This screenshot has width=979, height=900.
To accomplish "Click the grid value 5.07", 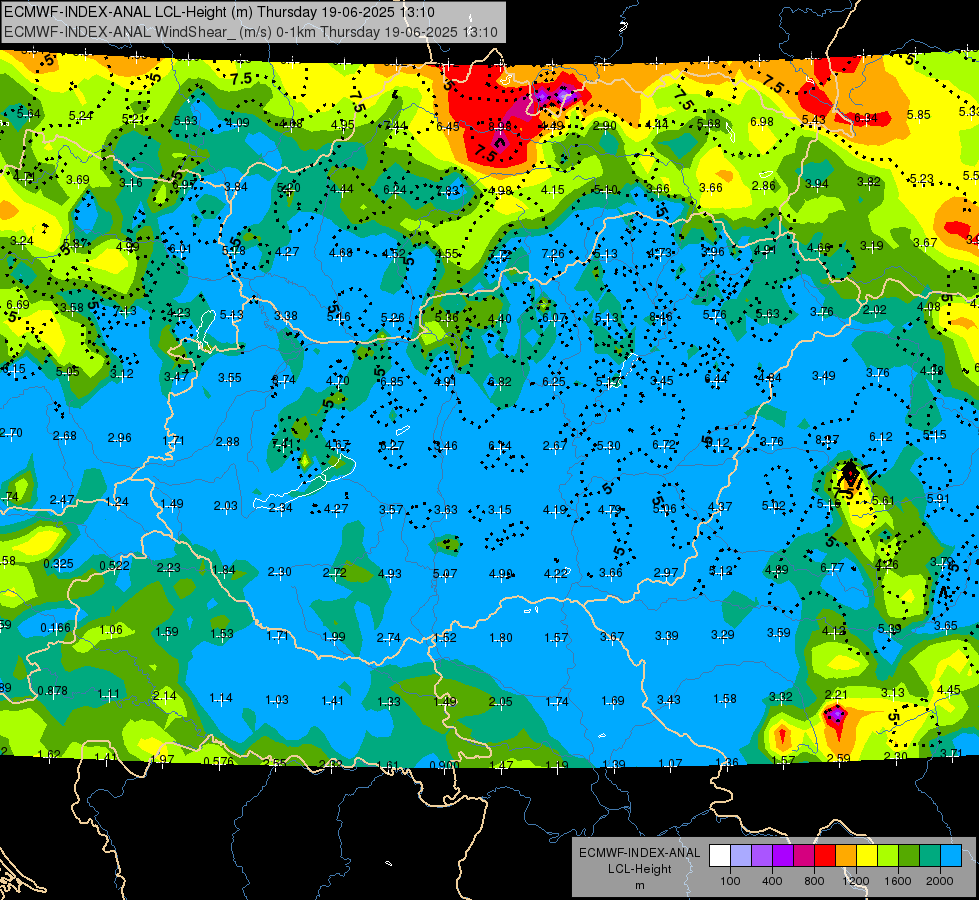I will coord(445,573).
